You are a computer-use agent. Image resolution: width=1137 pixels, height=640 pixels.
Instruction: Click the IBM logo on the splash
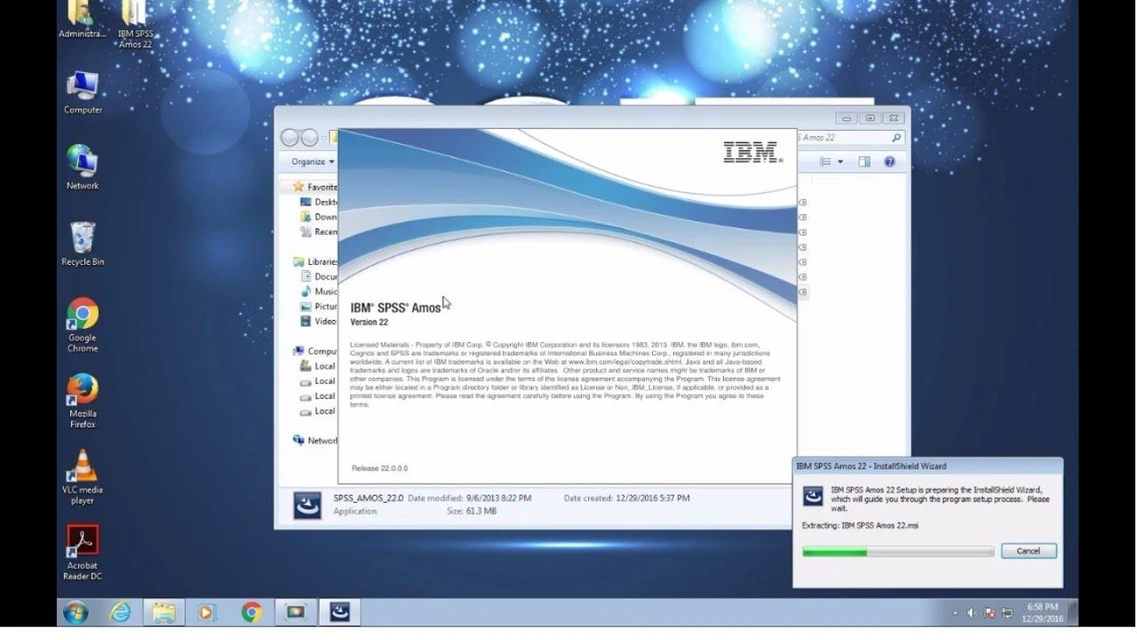coord(753,152)
